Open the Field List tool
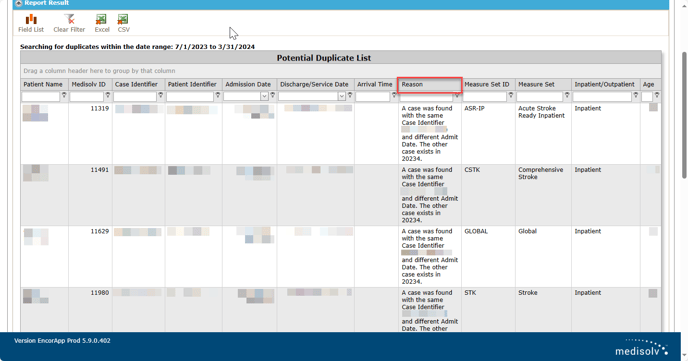The image size is (688, 361). [31, 23]
